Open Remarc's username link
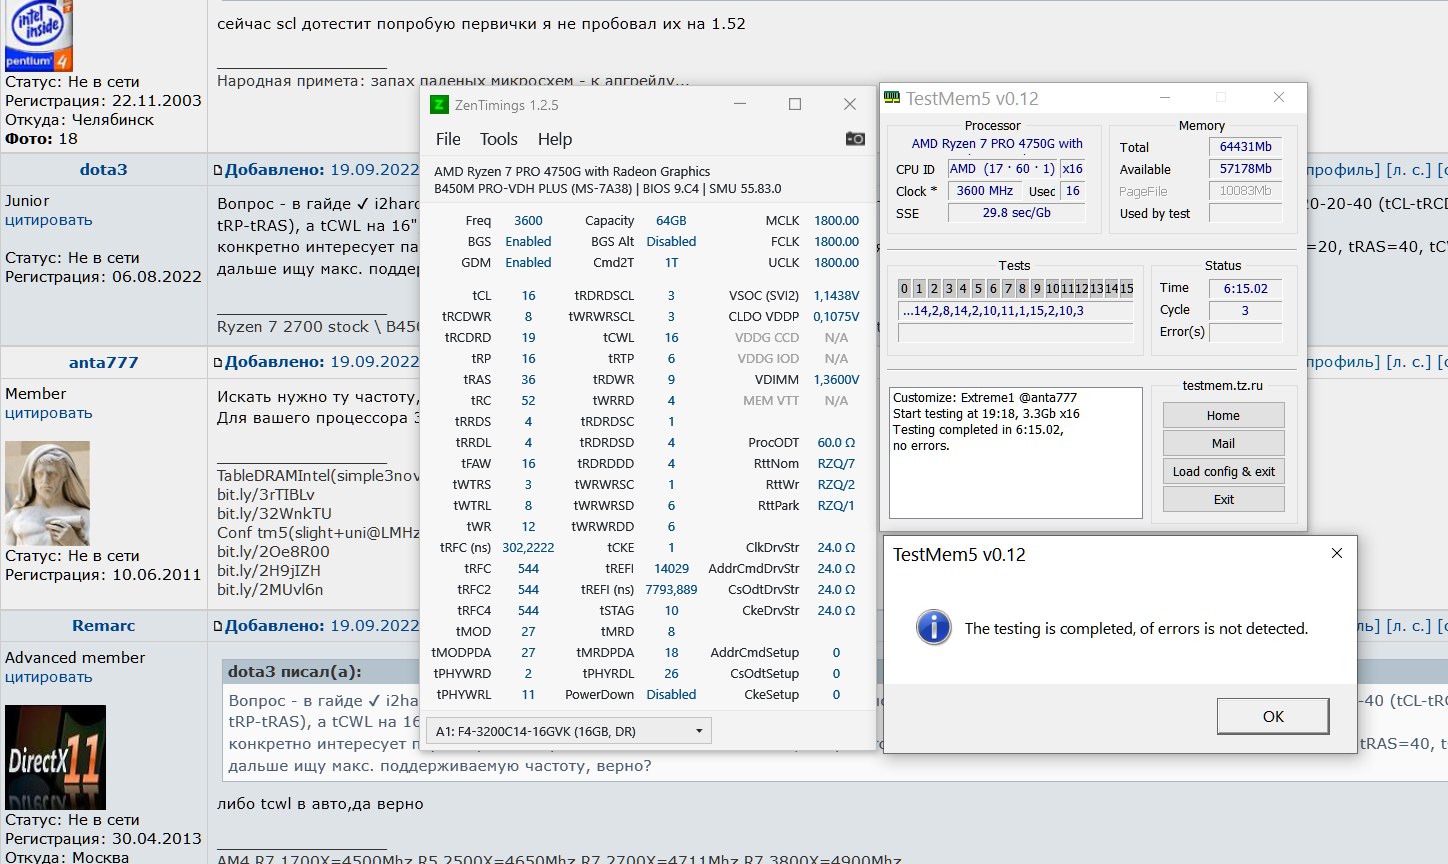This screenshot has width=1448, height=864. coord(104,626)
